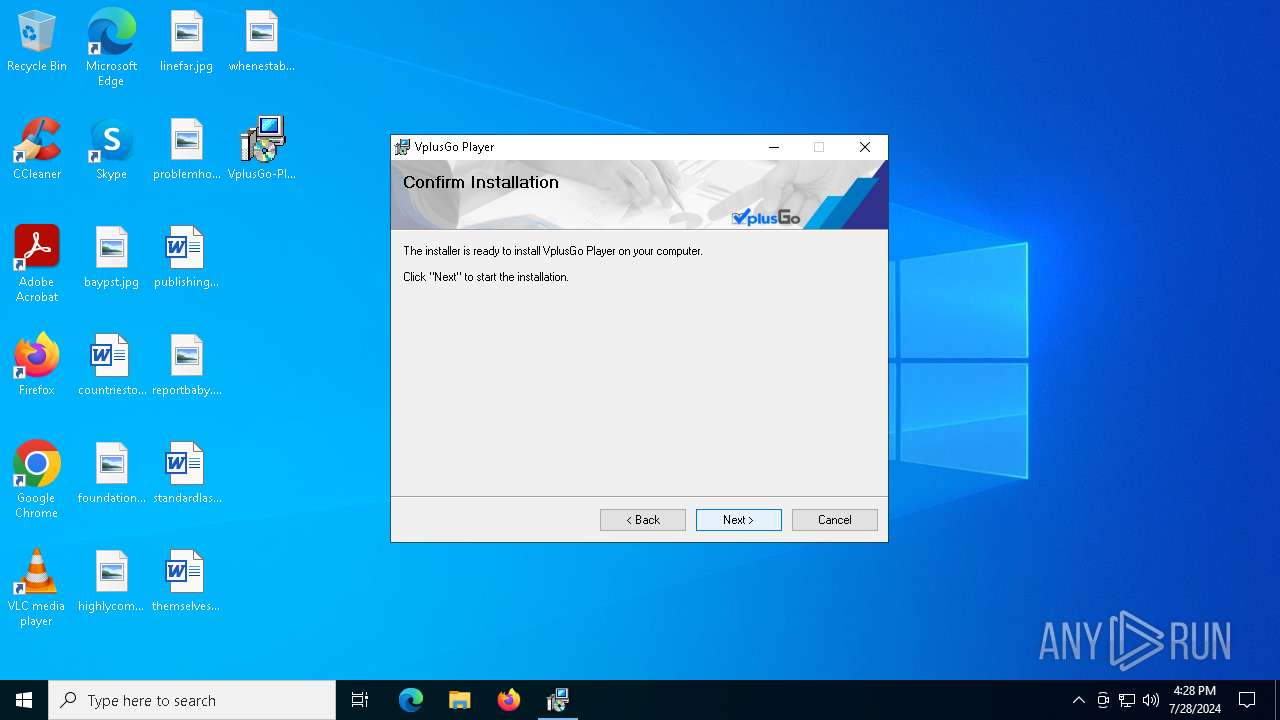Select the linefar.jpg desktop file

186,42
